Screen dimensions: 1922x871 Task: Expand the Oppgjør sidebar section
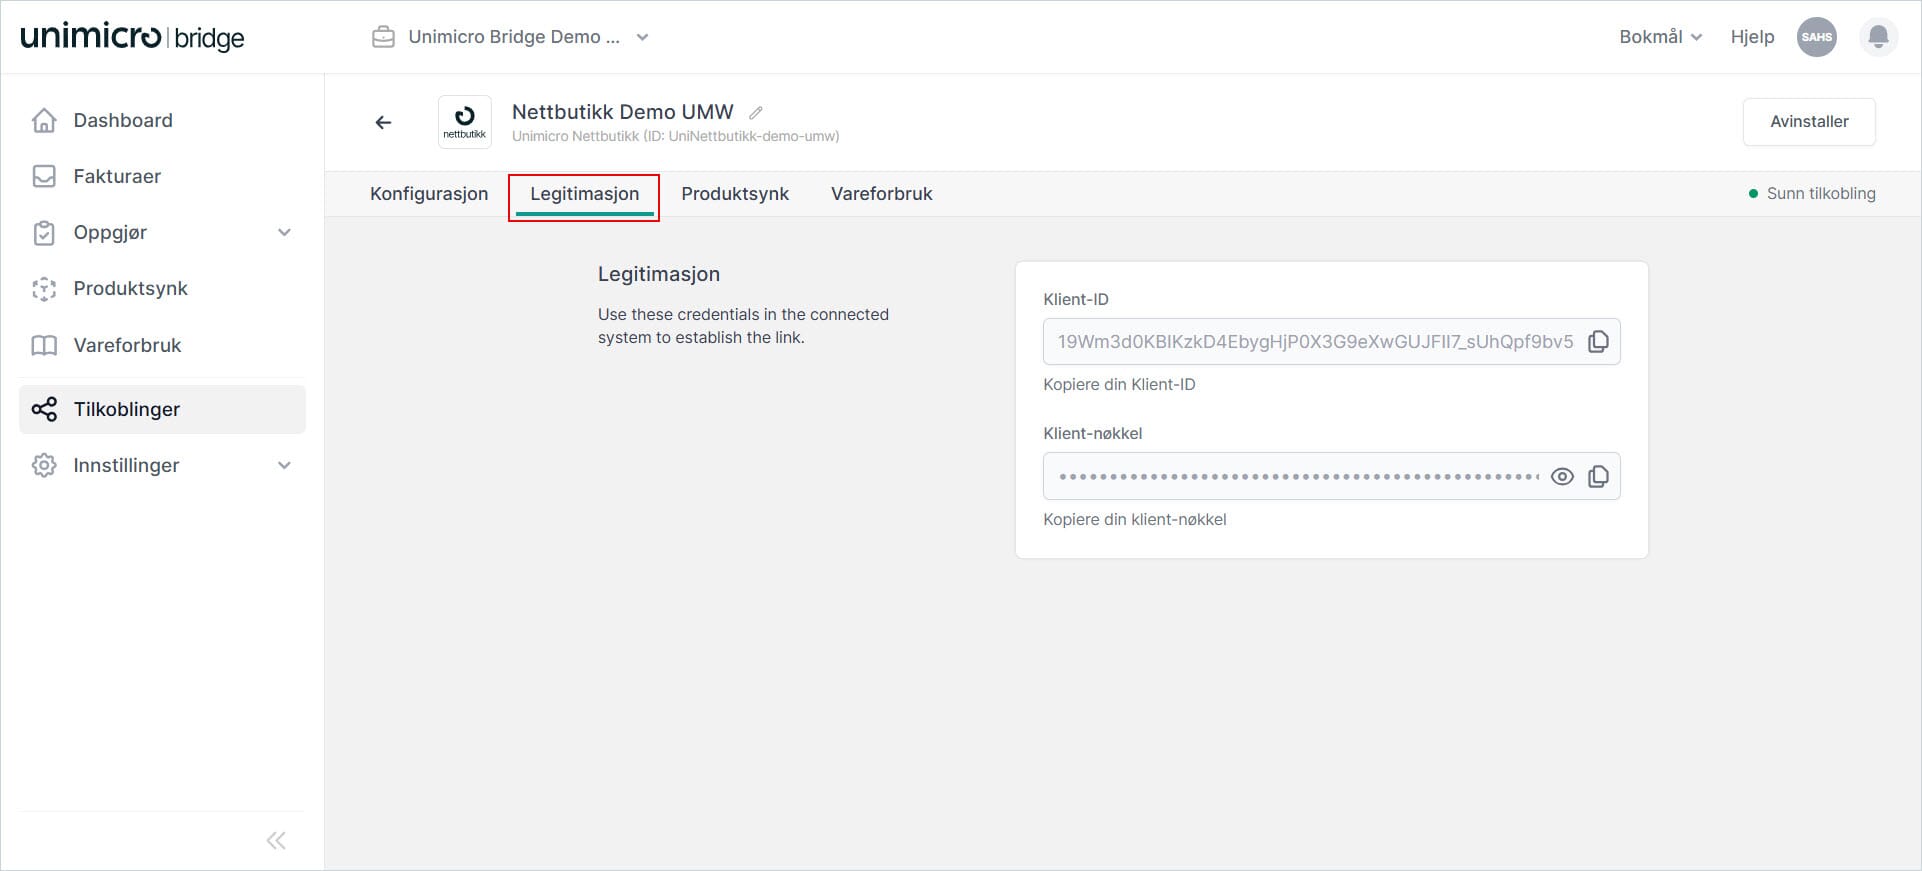pos(284,233)
